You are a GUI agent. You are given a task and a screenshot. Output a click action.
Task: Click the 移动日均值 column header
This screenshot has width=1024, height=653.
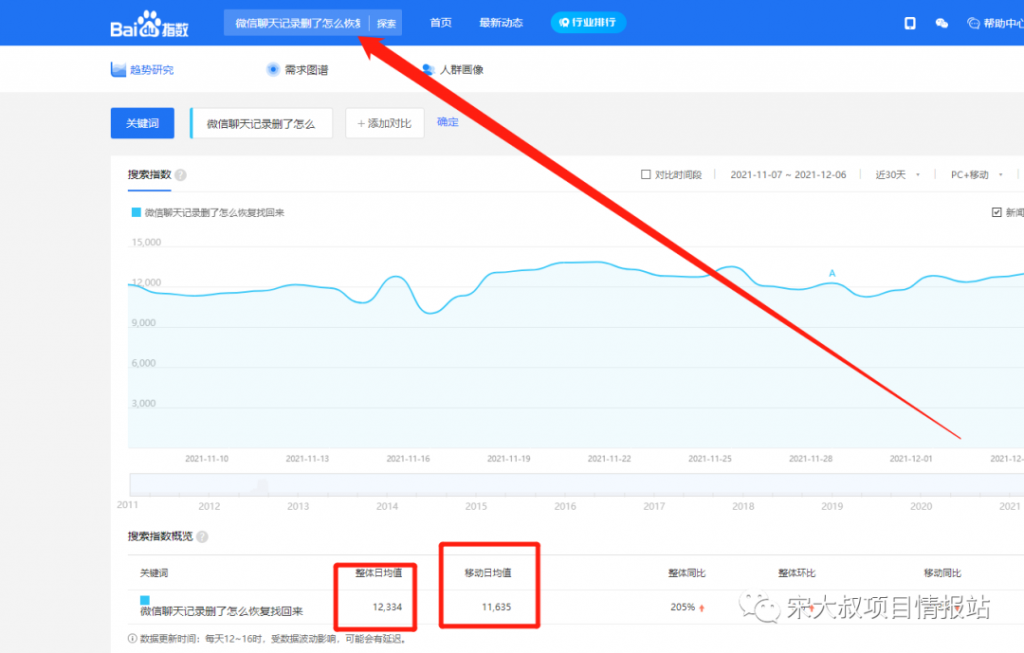click(x=488, y=573)
